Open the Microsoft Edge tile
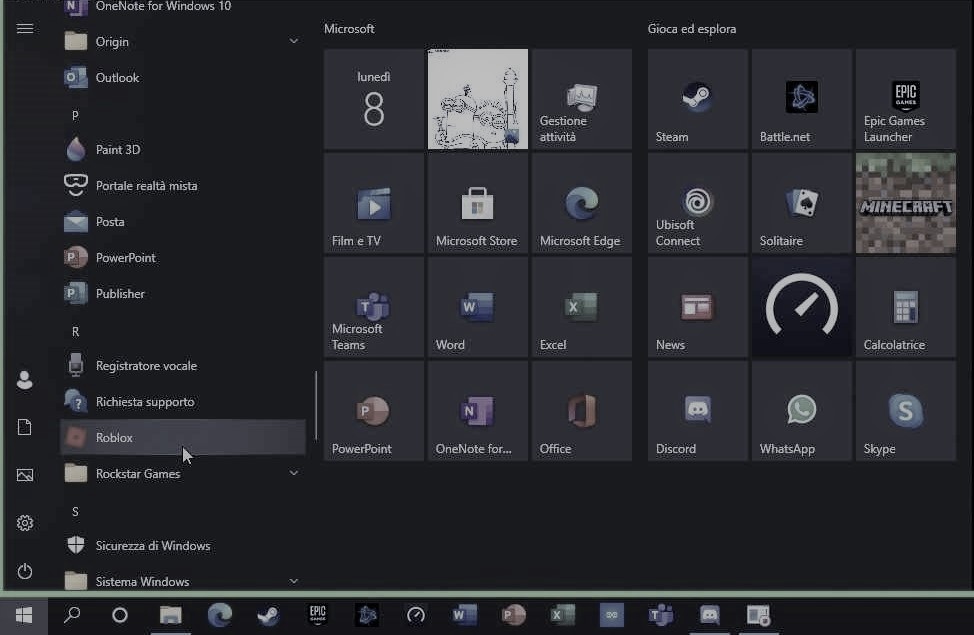 [x=582, y=203]
